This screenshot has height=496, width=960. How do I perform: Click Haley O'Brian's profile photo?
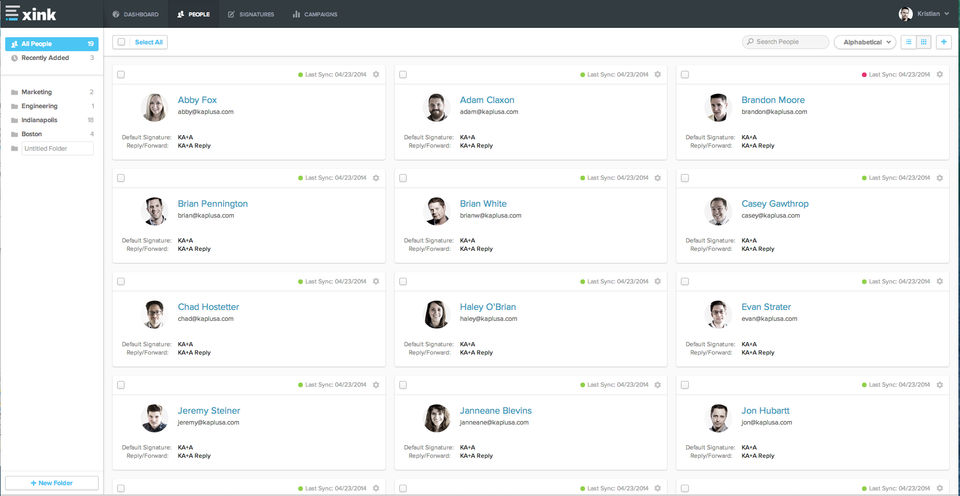point(437,315)
